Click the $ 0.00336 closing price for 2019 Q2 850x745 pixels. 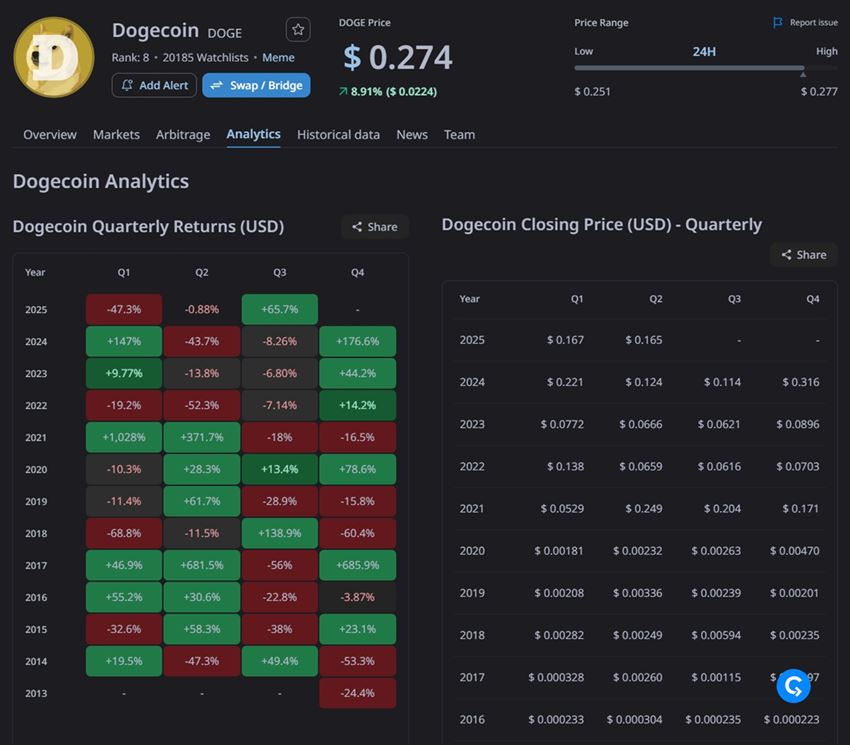pos(638,593)
